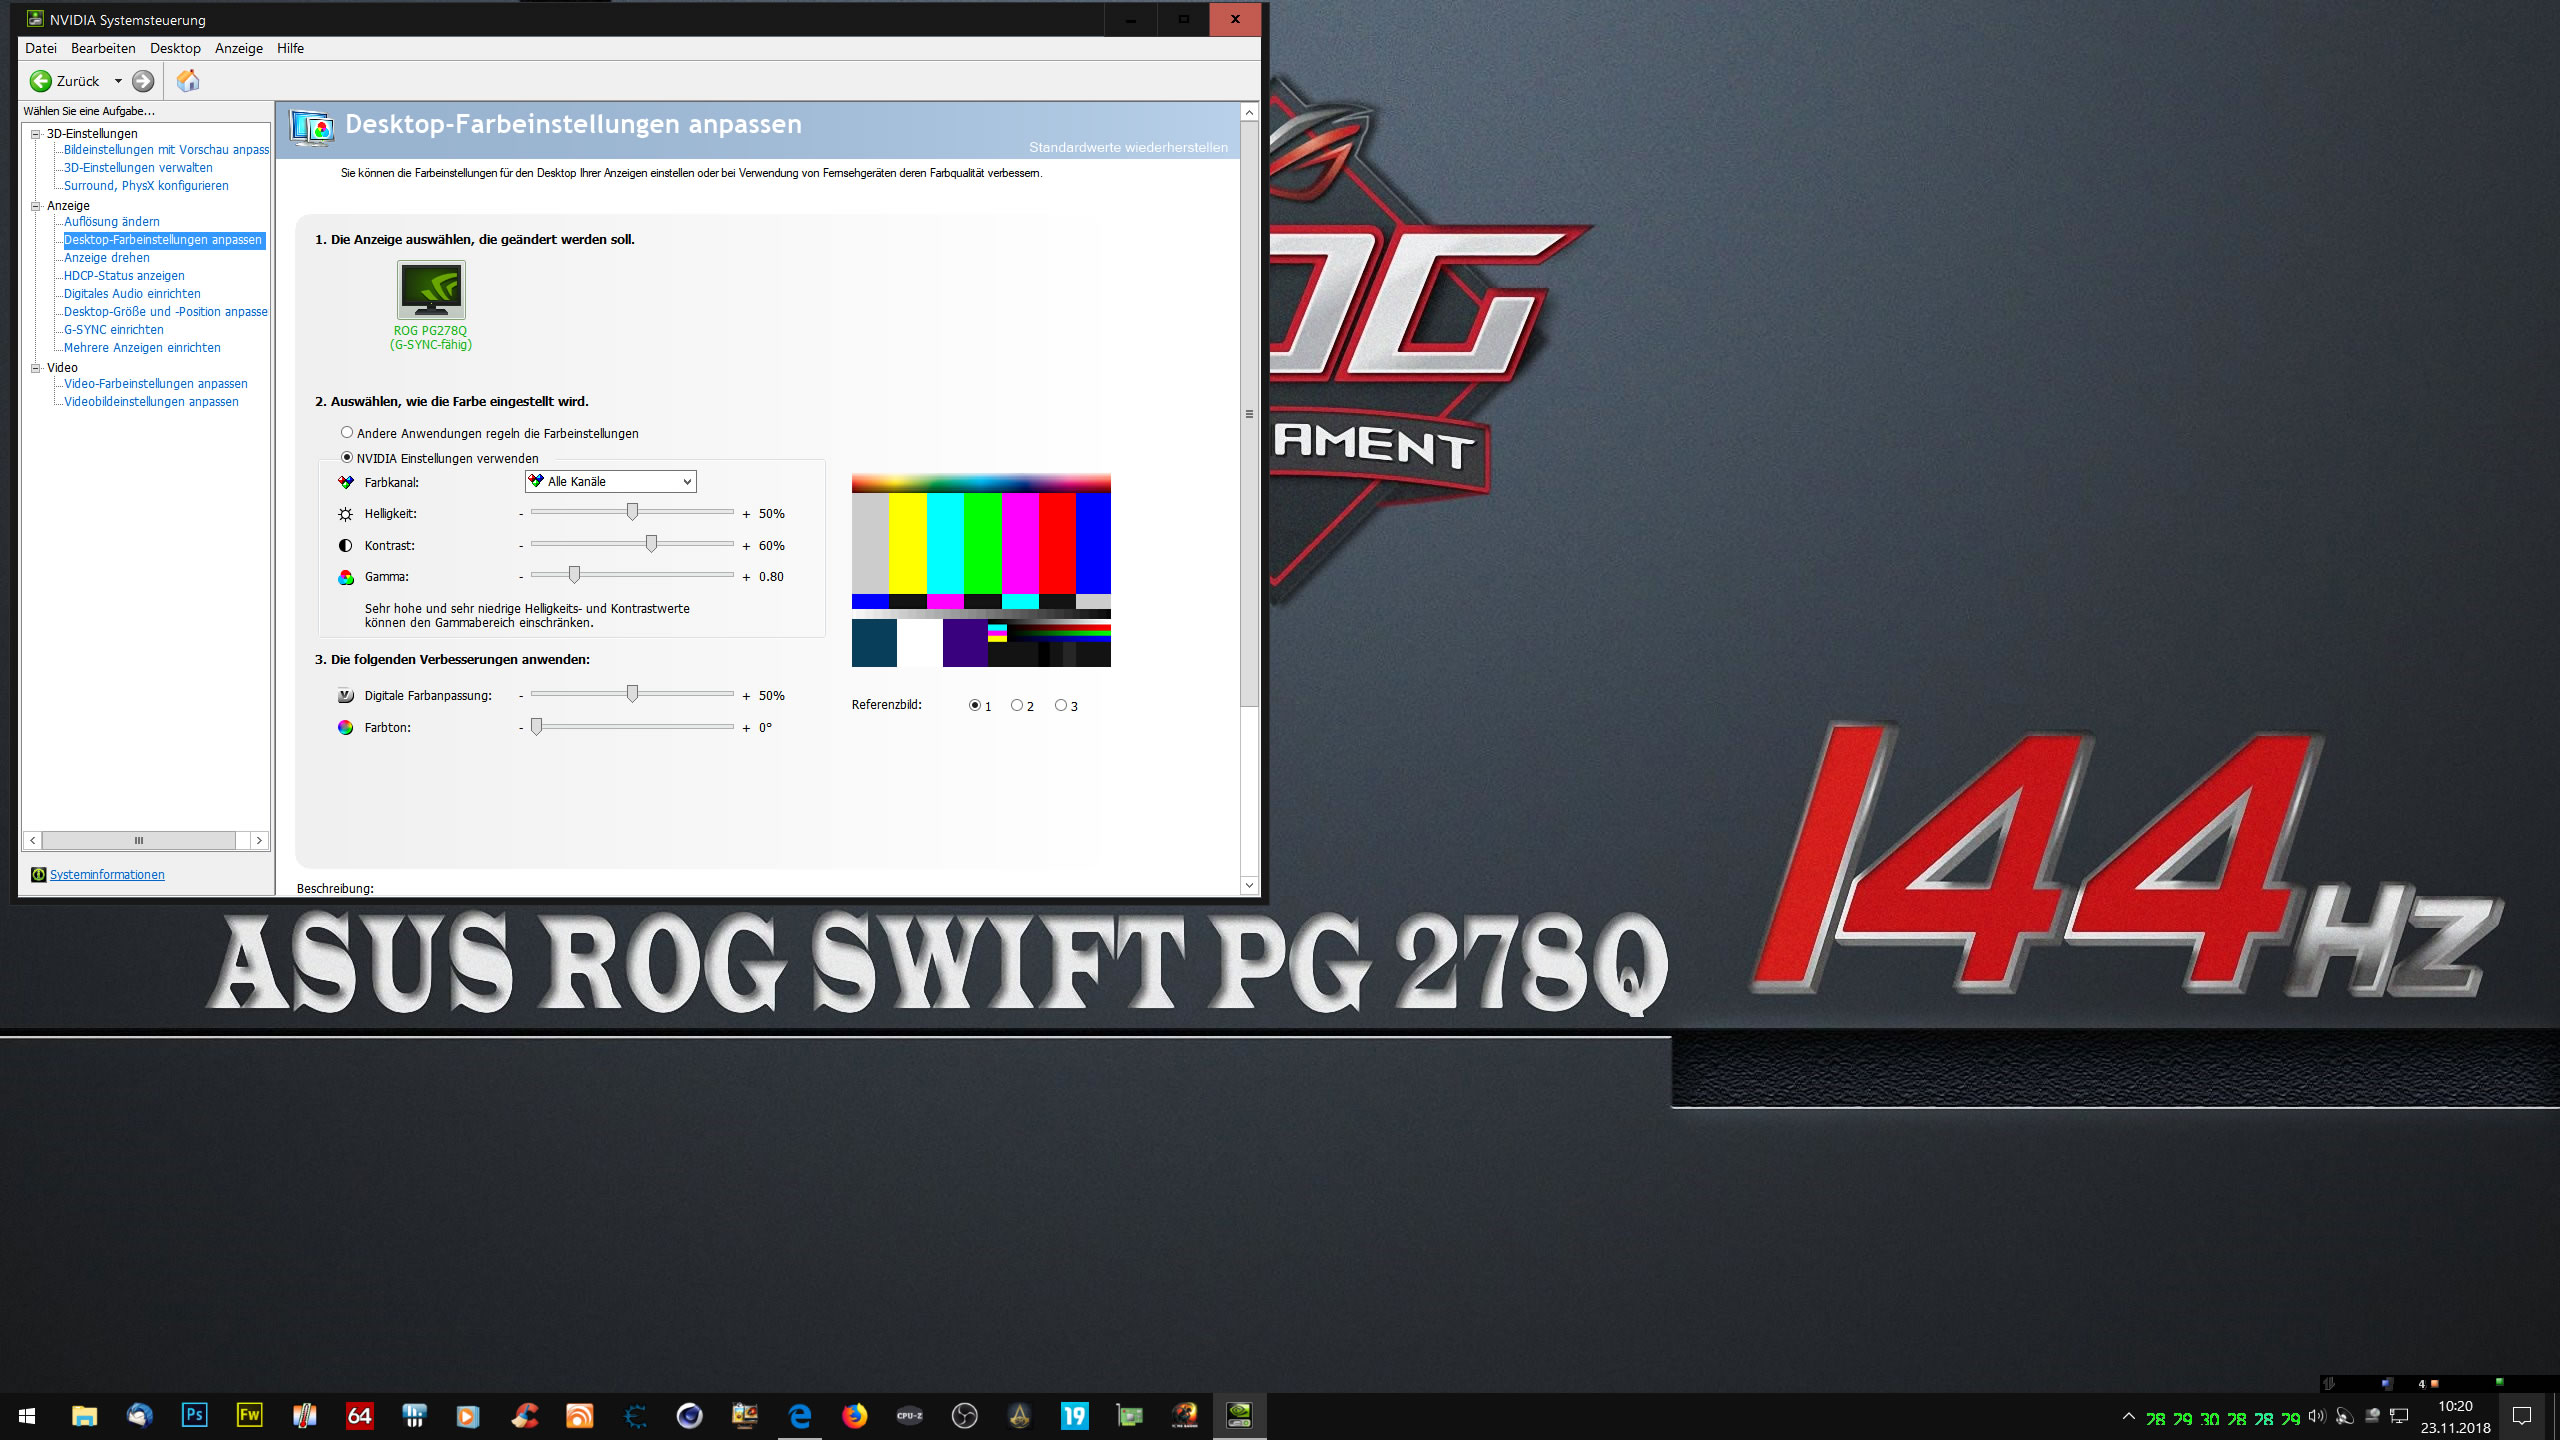The width and height of the screenshot is (2560, 1440).
Task: Collapse the Video tree node
Action: coord(36,368)
